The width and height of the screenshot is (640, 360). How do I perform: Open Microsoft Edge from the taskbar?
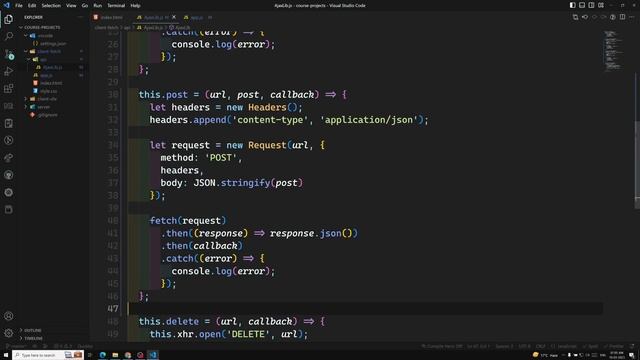[x=102, y=355]
